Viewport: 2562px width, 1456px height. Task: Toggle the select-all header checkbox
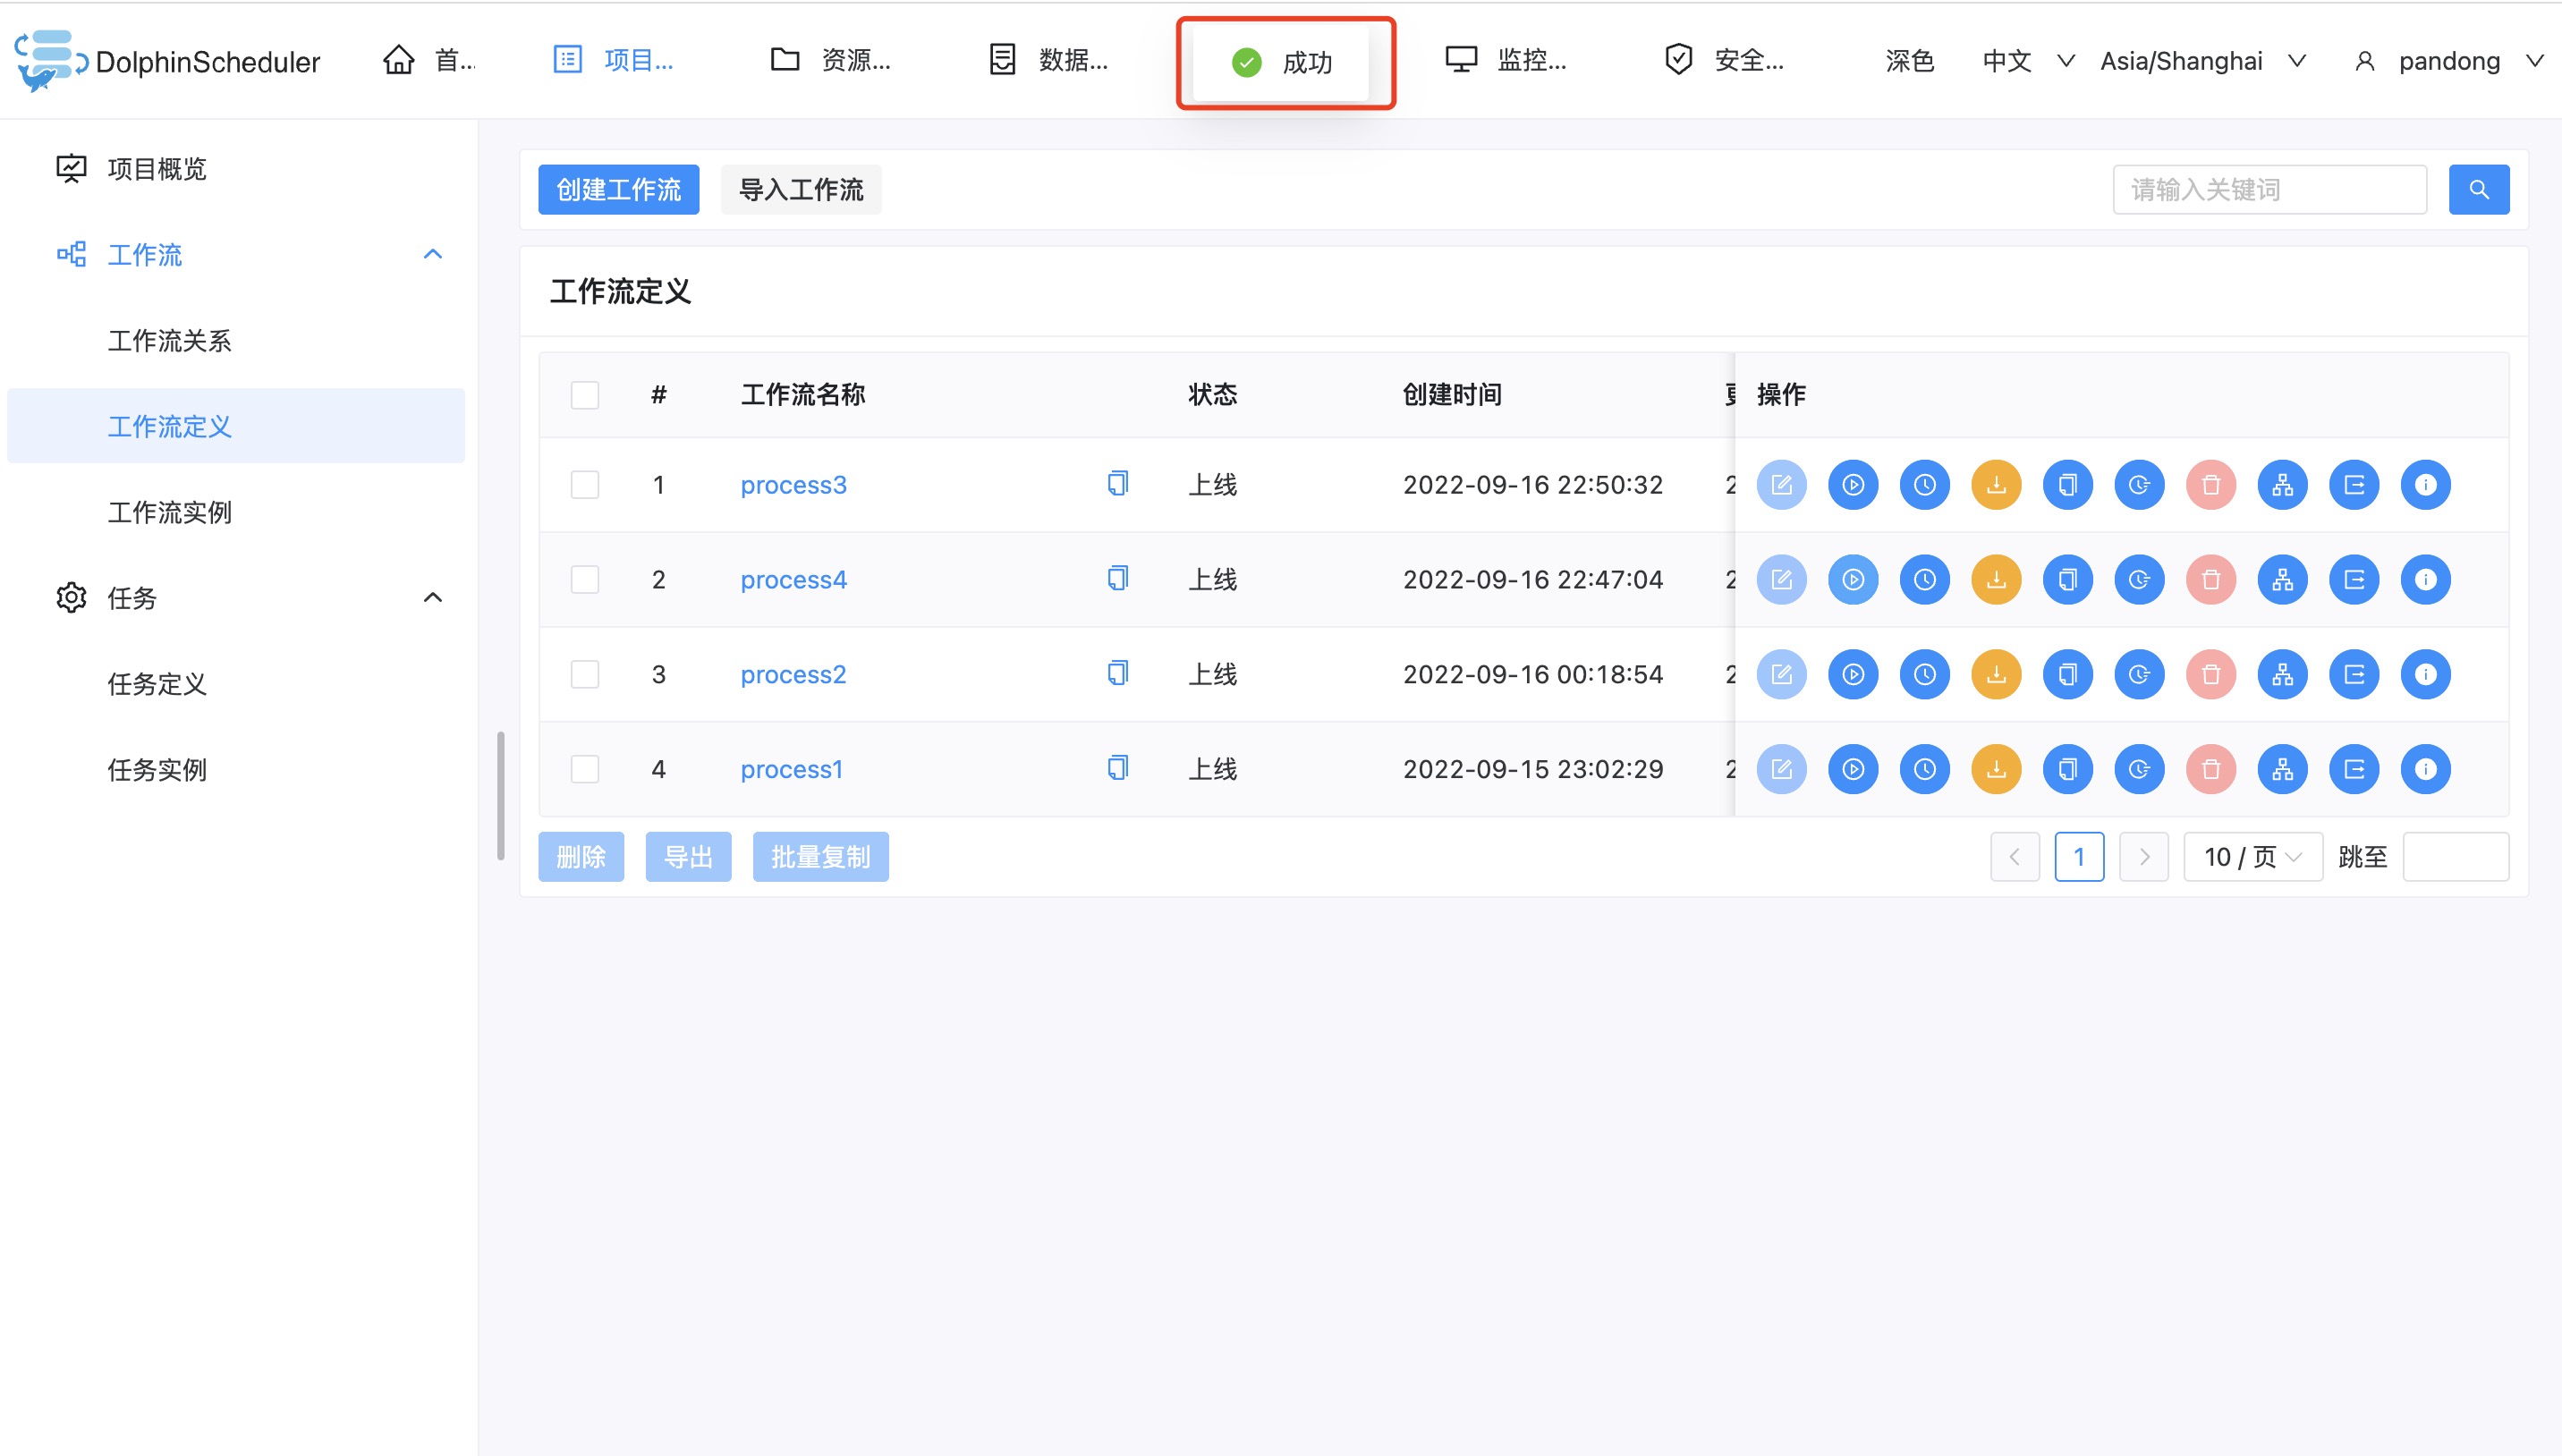585,395
